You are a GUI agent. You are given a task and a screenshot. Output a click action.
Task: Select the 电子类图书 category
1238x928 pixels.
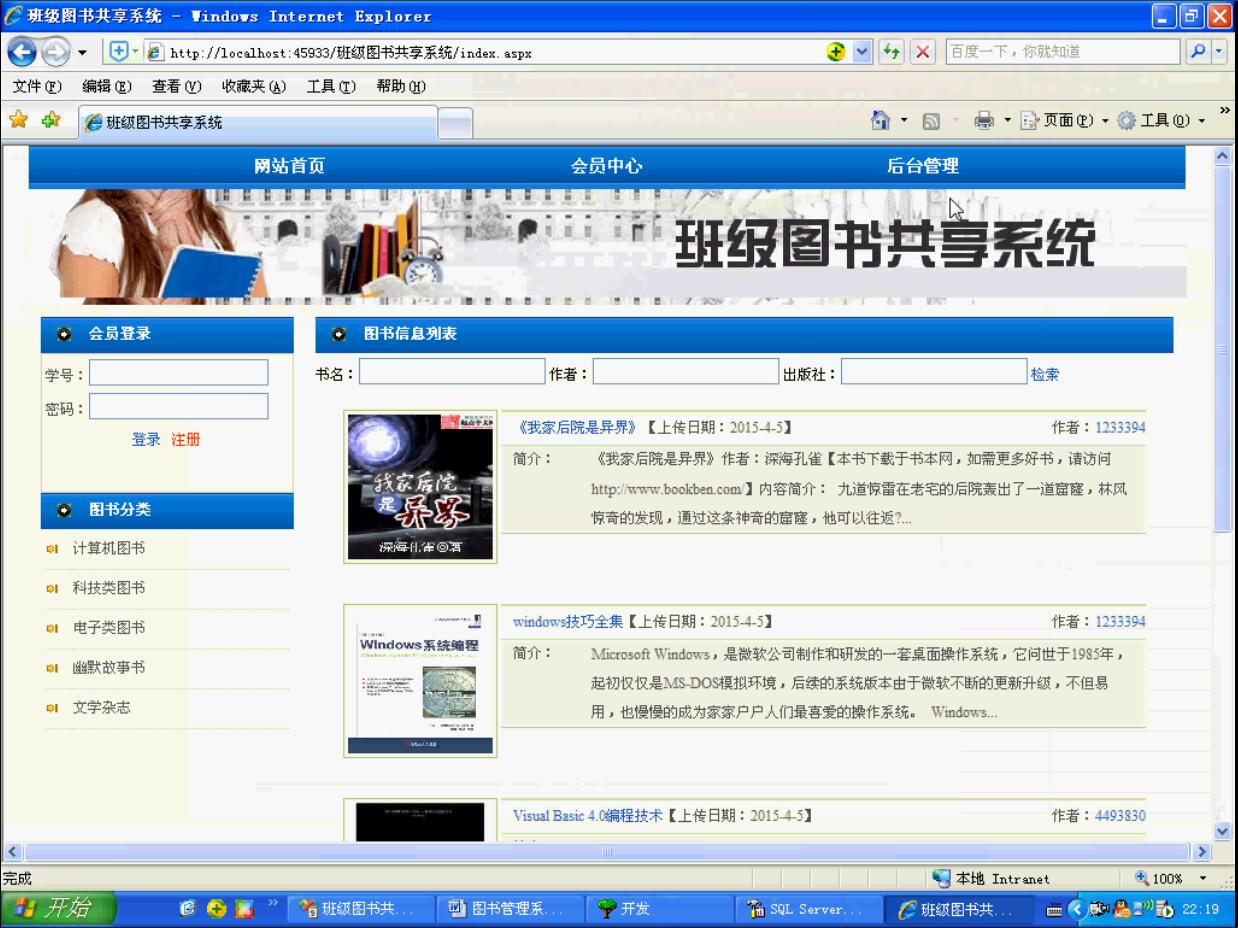(x=109, y=628)
